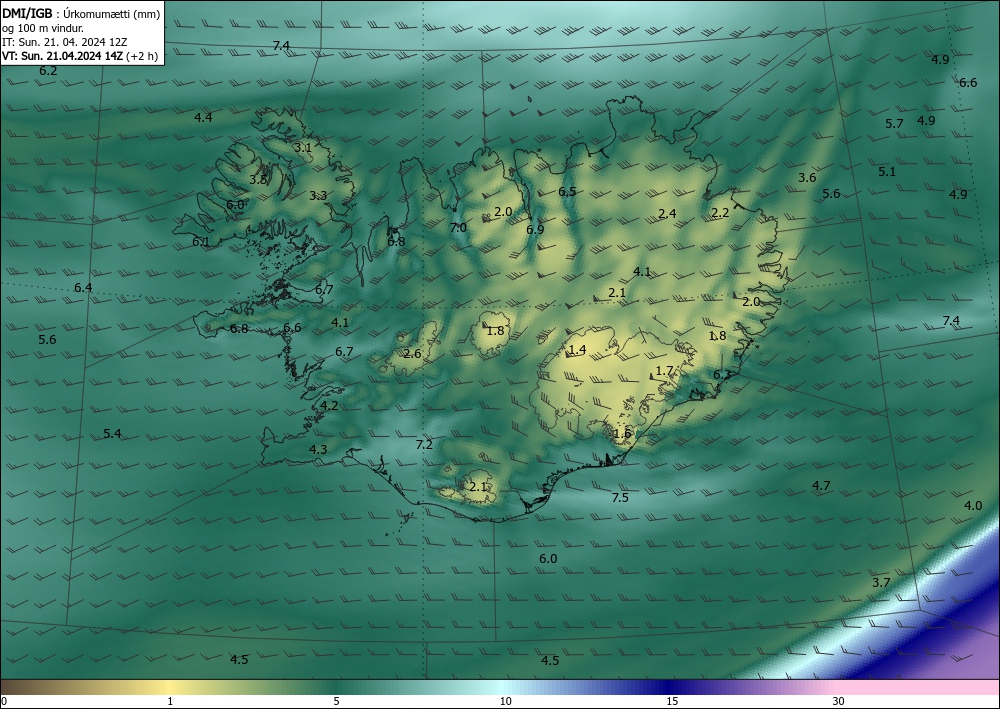The width and height of the screenshot is (1000, 709).
Task: Click the 'VT: Sun. 21.04.2024 14Z (+2 h)' line
Action: click(x=80, y=55)
